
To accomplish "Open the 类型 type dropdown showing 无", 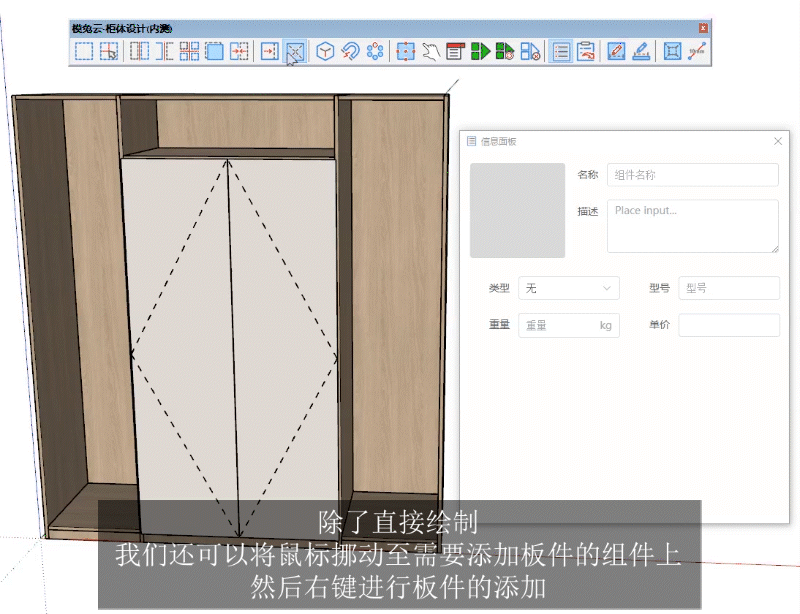I will point(568,288).
